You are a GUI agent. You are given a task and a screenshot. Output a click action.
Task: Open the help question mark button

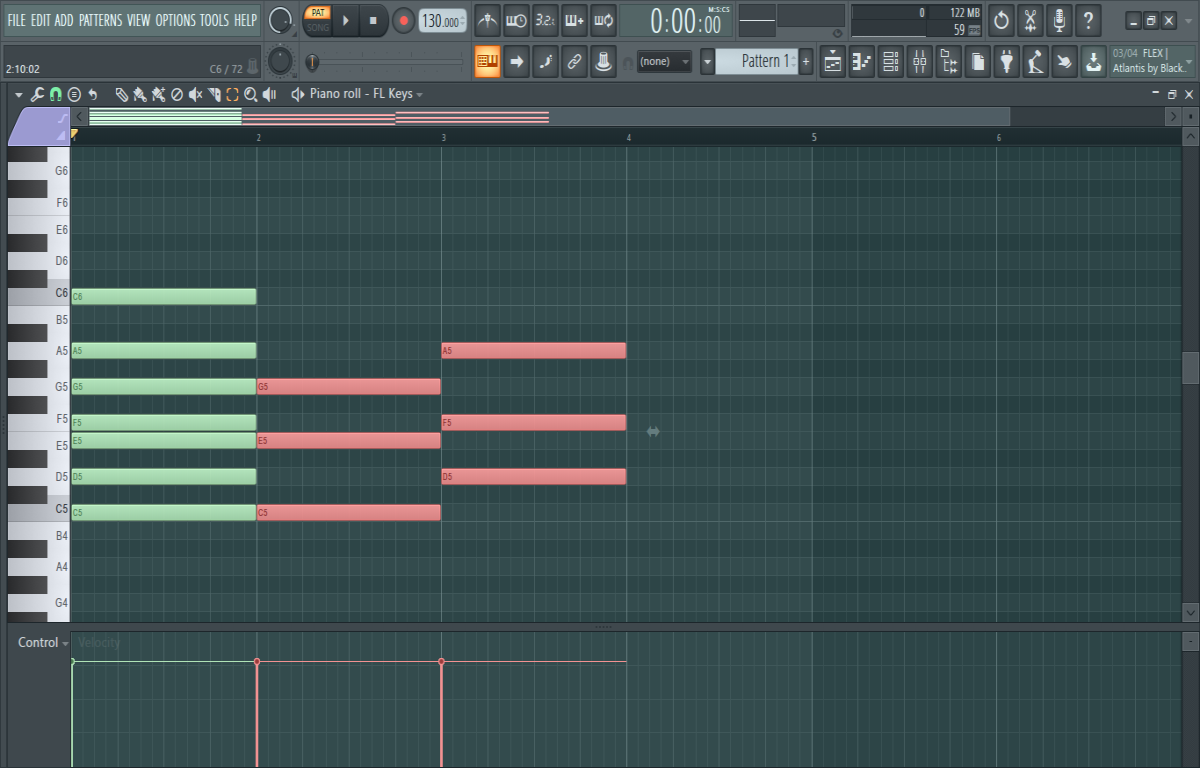pyautogui.click(x=1088, y=20)
